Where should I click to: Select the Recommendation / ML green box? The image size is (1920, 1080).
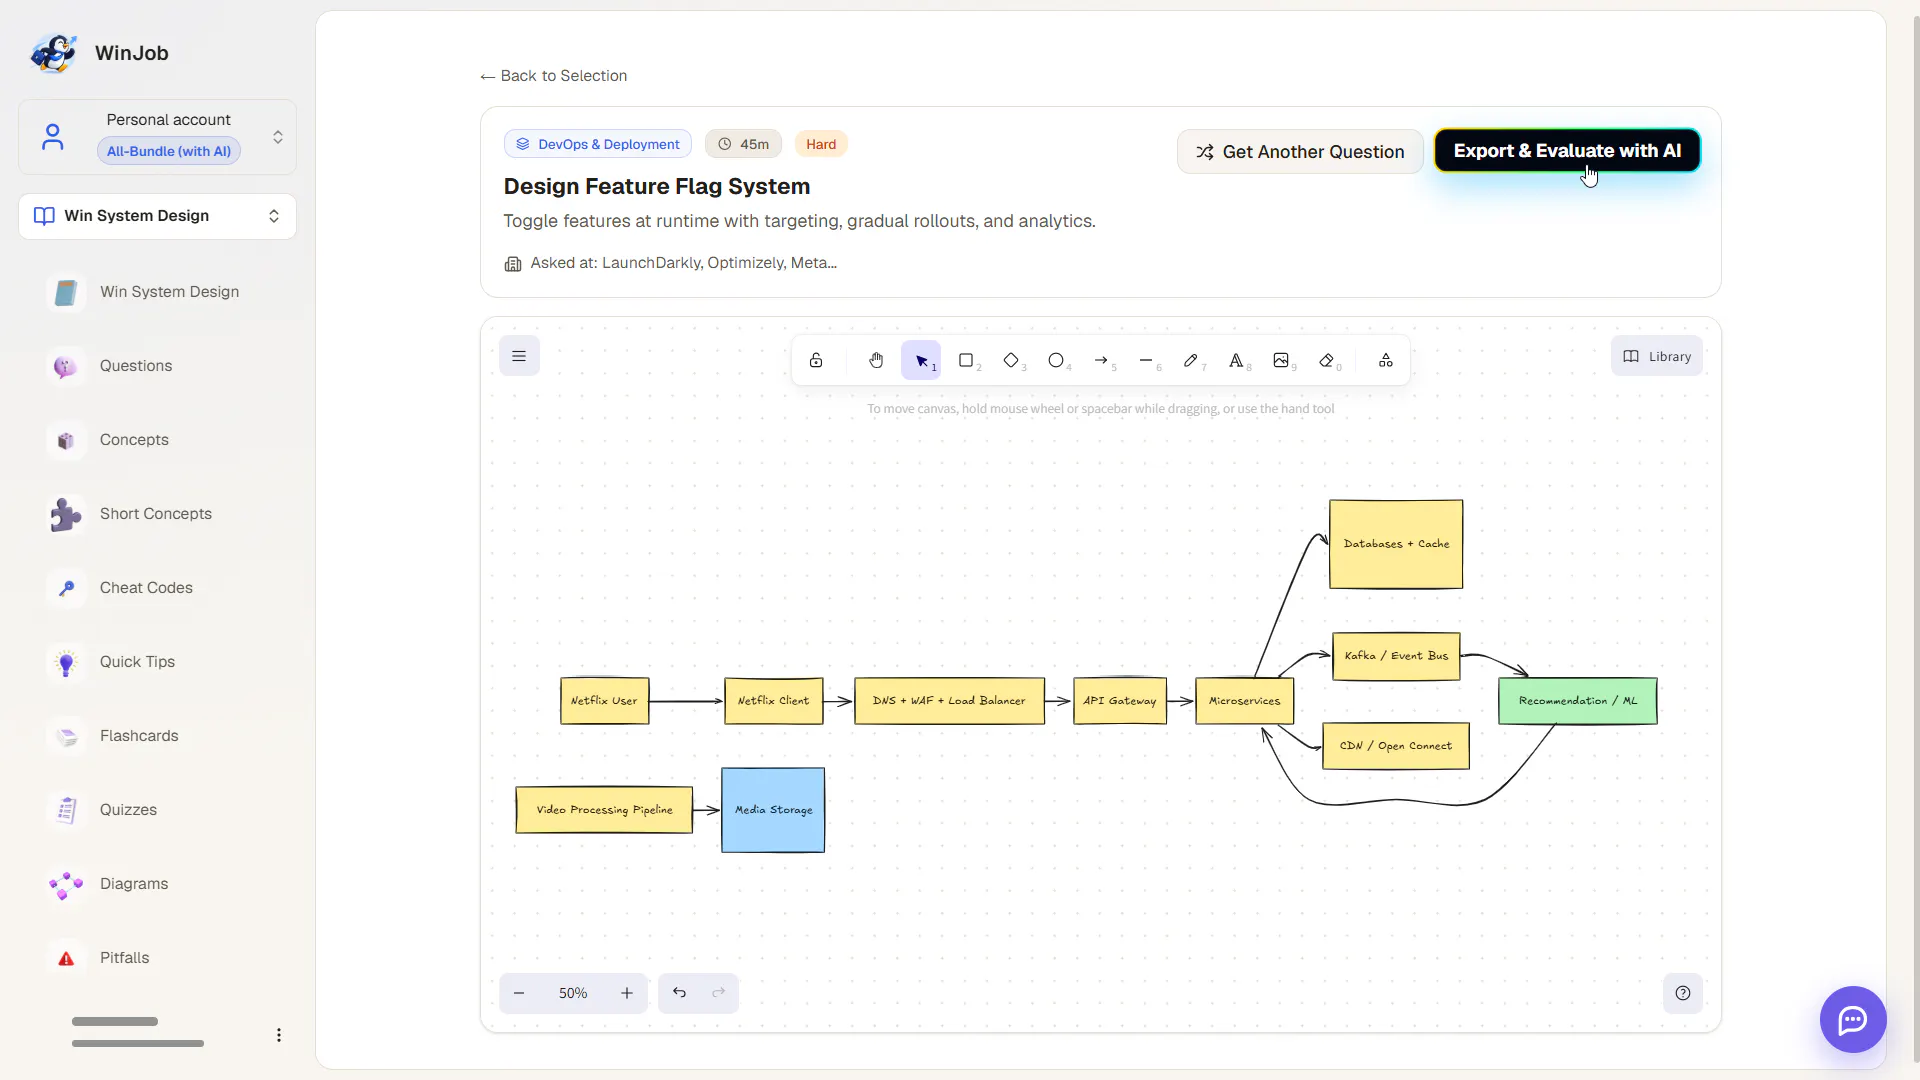tap(1578, 701)
